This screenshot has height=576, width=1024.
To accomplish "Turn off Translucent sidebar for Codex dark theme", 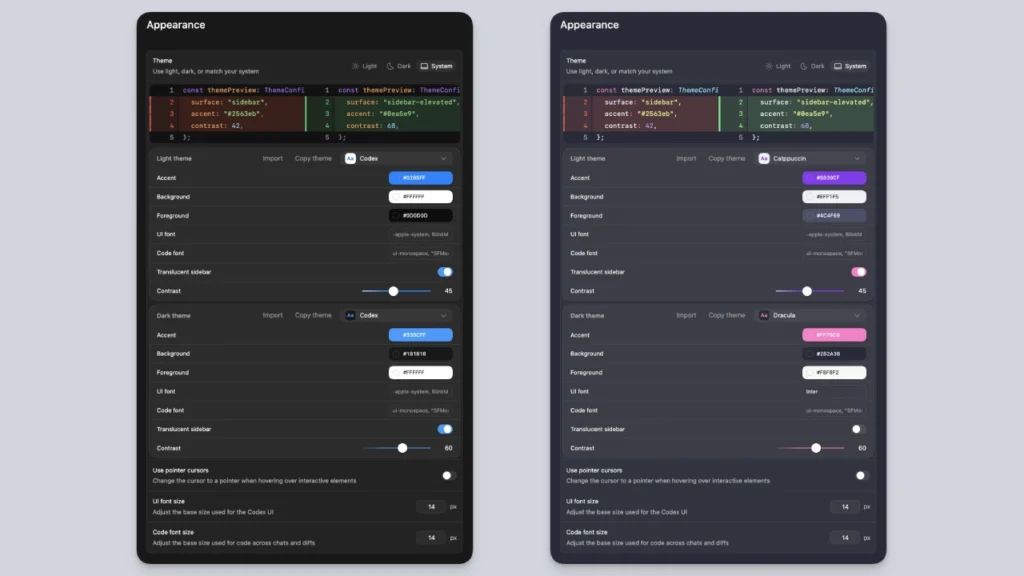I will (445, 429).
